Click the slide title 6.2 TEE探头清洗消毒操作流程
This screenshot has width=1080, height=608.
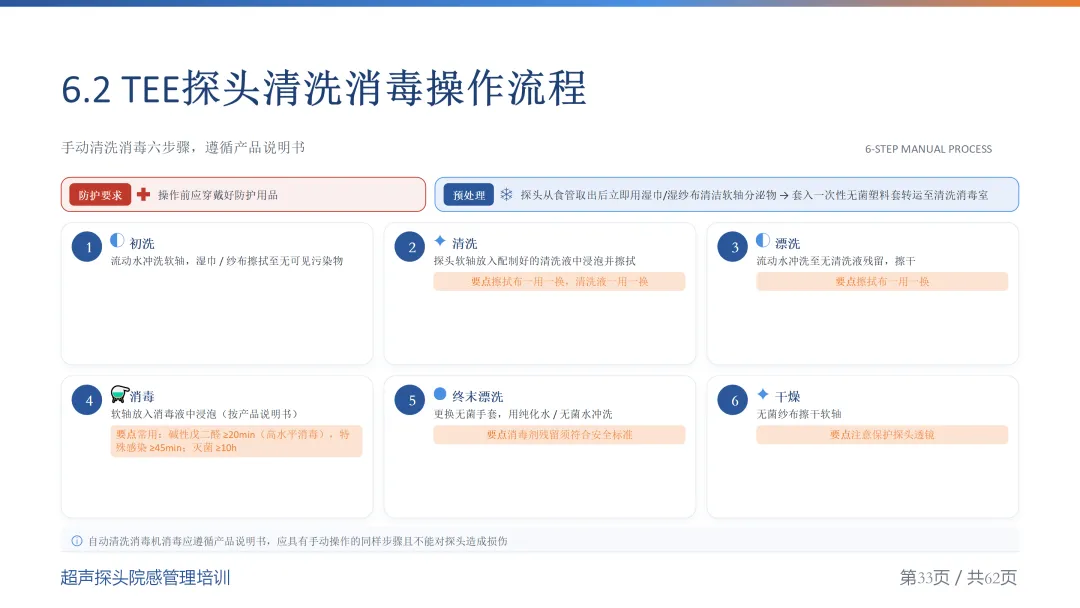pos(324,89)
